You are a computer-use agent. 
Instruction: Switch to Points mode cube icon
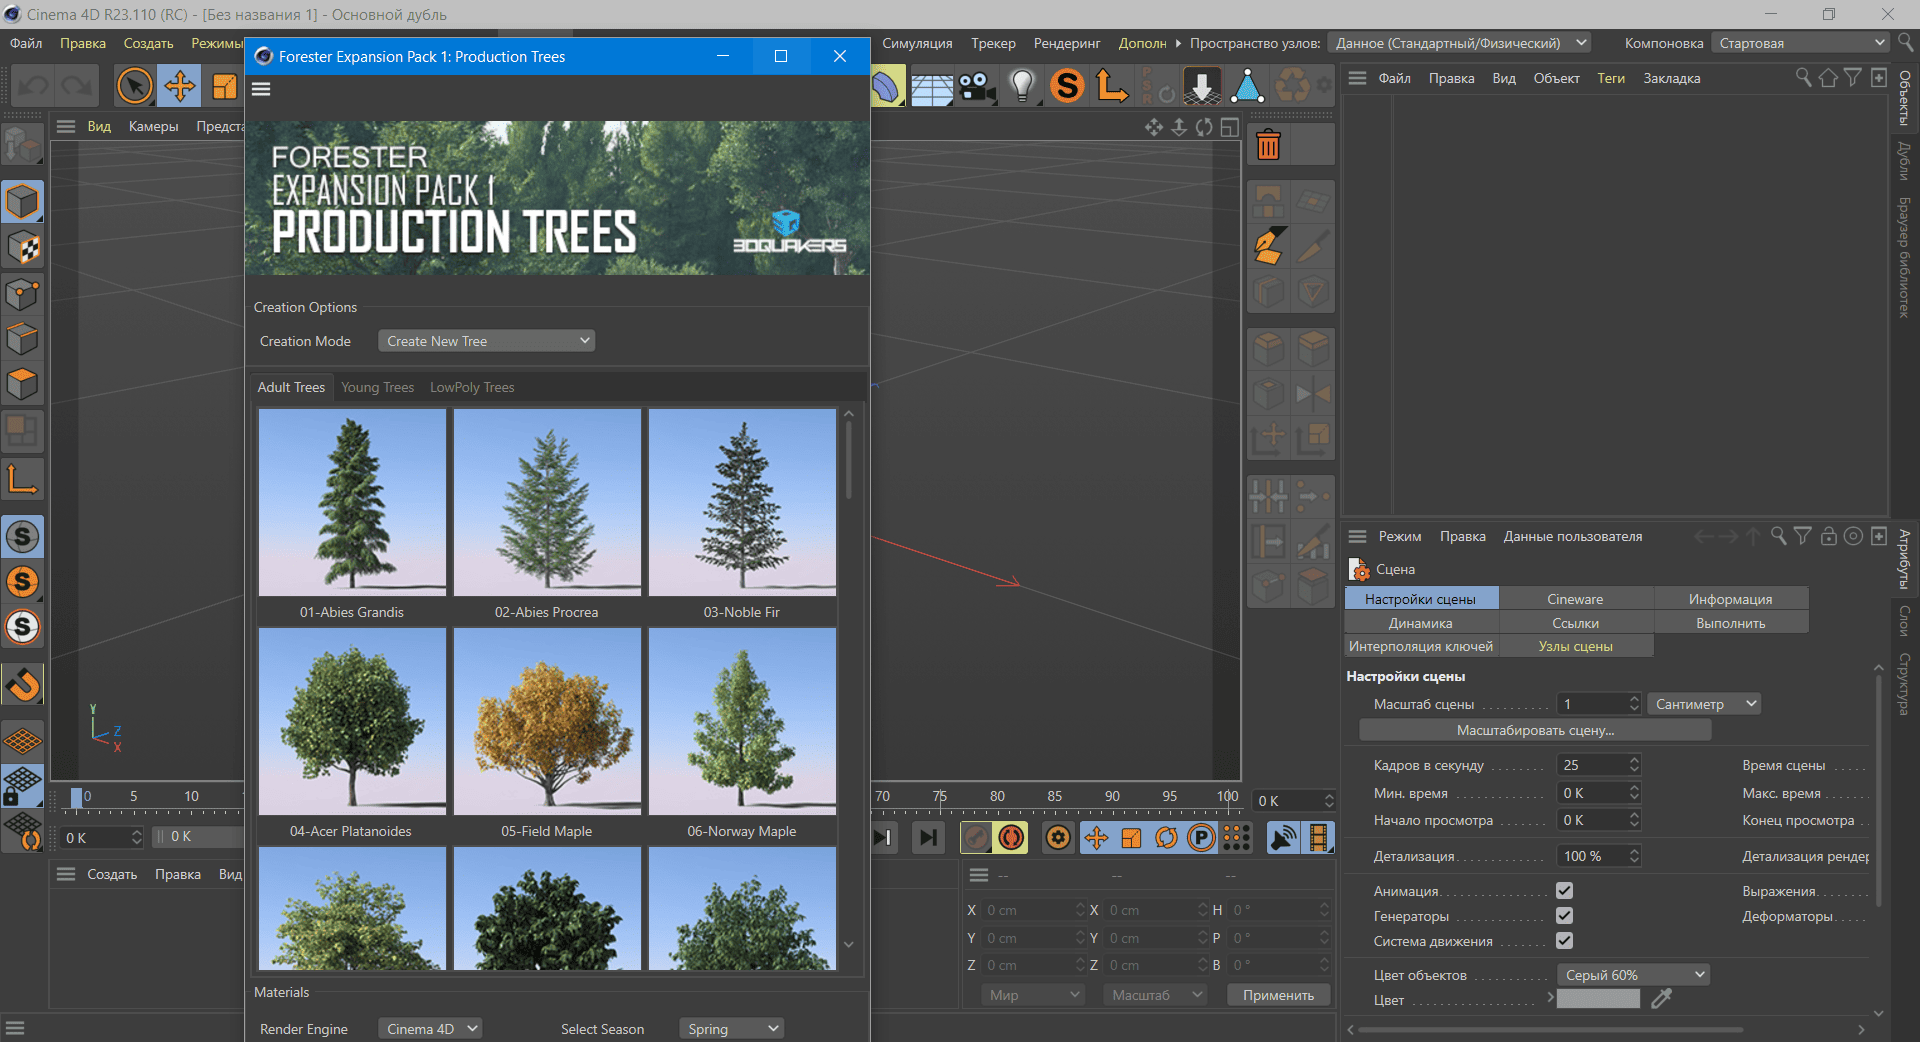tap(22, 294)
